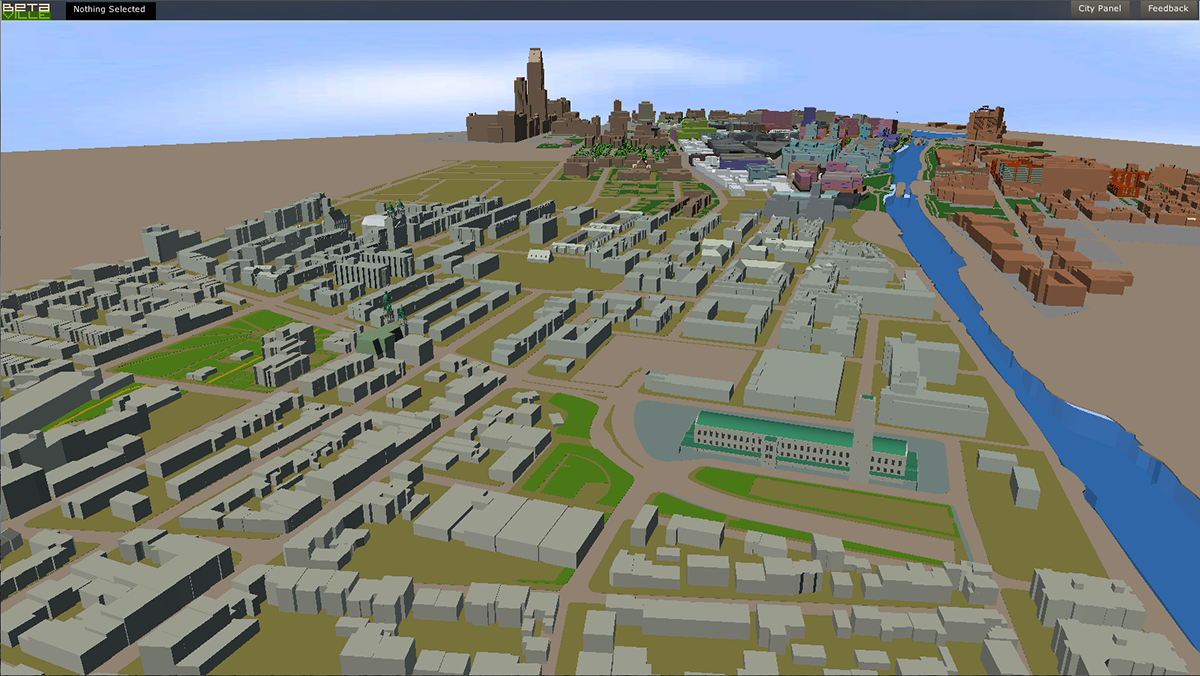This screenshot has height=676, width=1200.
Task: Select the white domed building model
Action: [x=376, y=227]
